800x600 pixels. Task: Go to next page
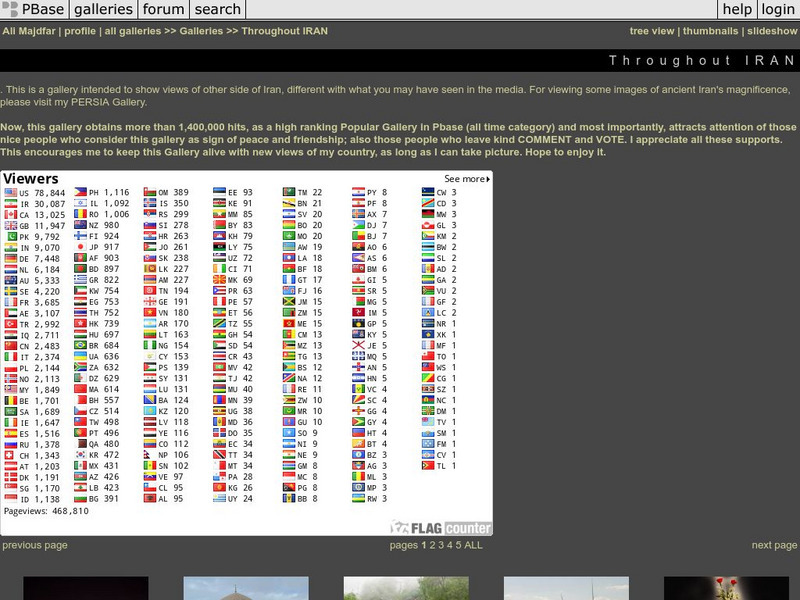click(774, 545)
